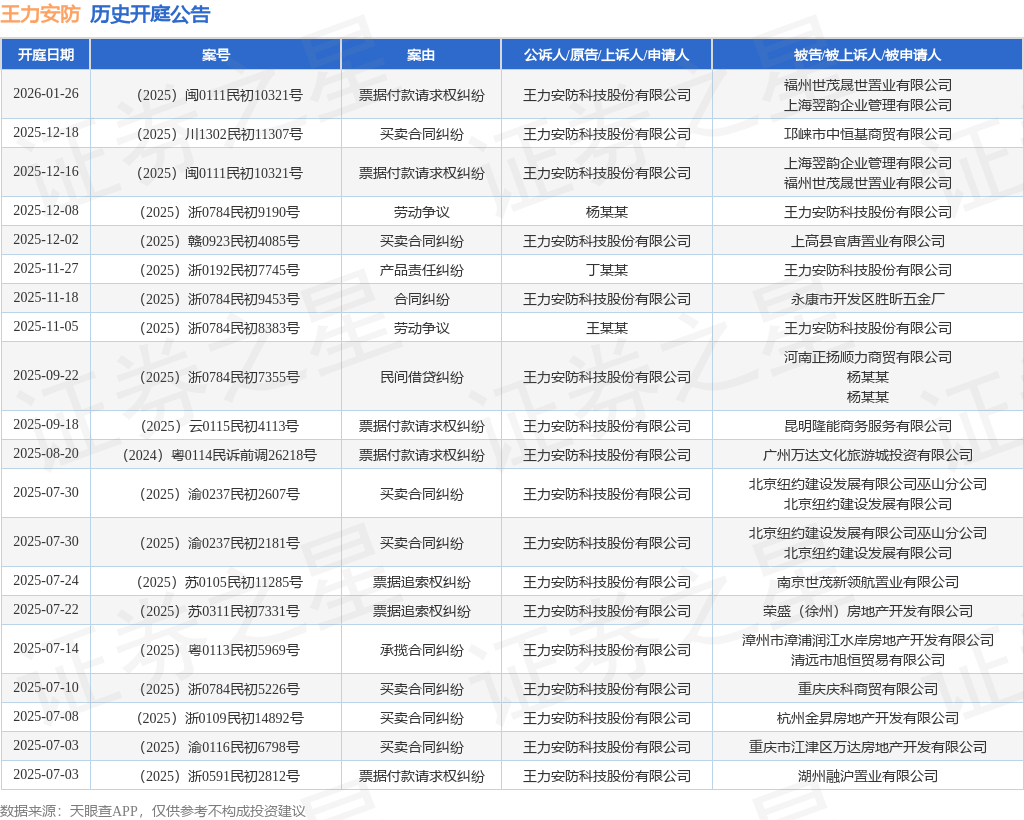The image size is (1024, 820).
Task: Click case number 浙0784民初9190号
Action: coord(219,212)
